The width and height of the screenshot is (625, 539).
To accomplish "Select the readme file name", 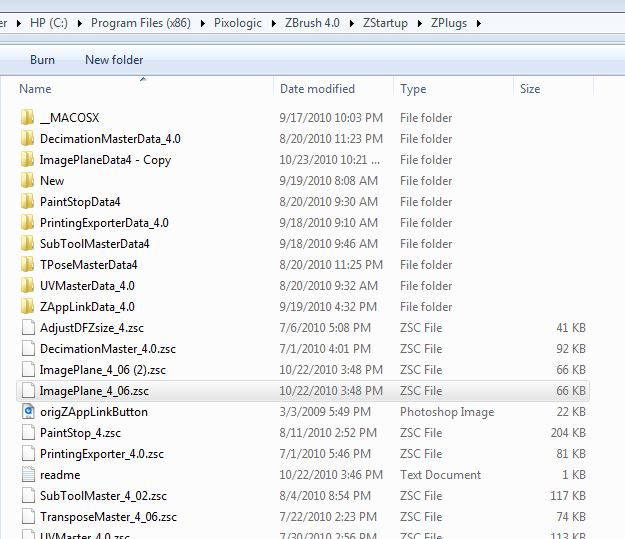I will (60, 475).
